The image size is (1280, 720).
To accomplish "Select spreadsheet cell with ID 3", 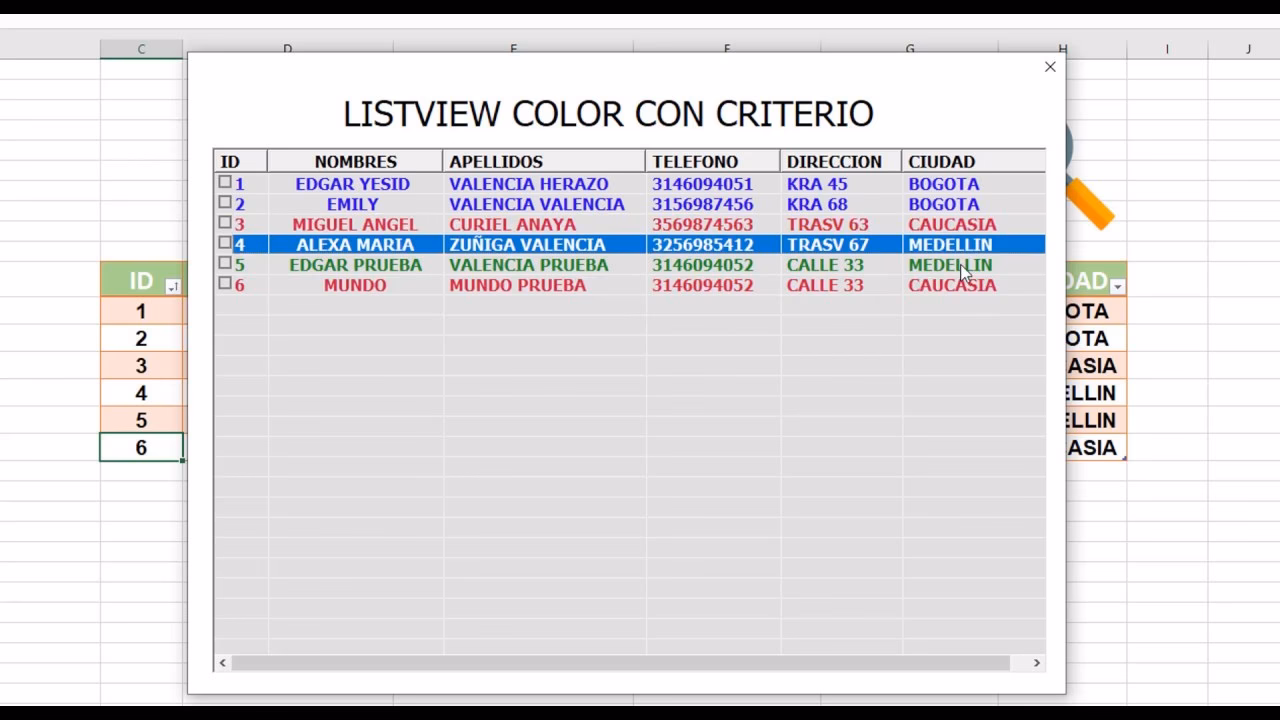I will [141, 366].
